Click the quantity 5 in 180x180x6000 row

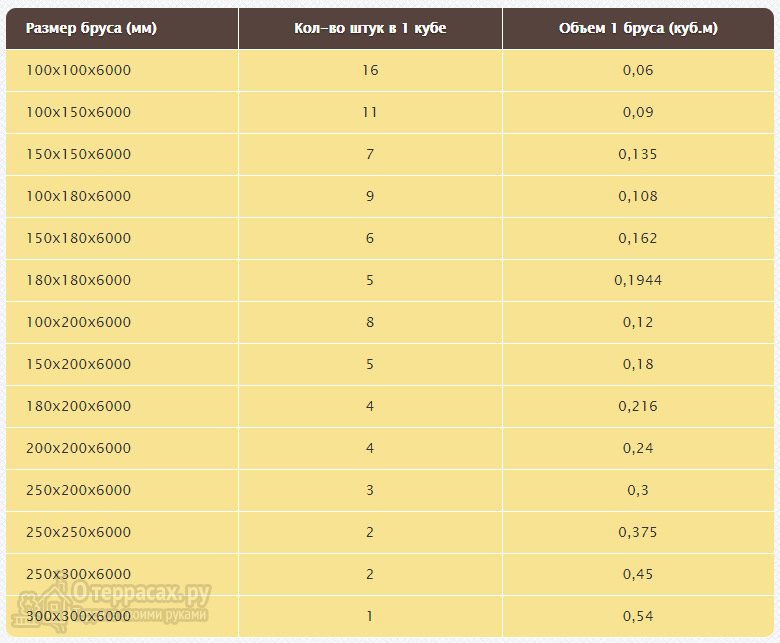(370, 280)
